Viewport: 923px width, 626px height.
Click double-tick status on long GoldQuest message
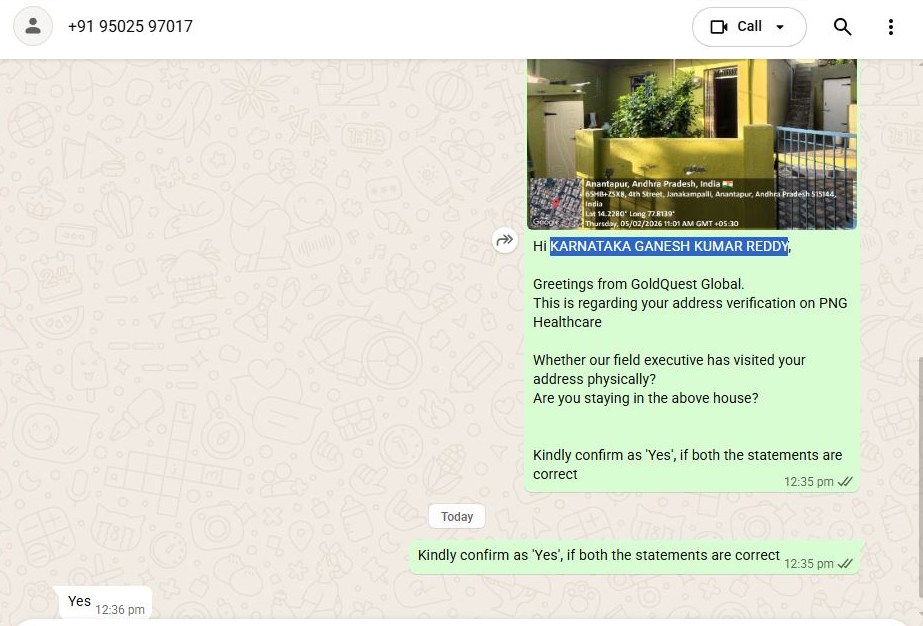click(845, 482)
